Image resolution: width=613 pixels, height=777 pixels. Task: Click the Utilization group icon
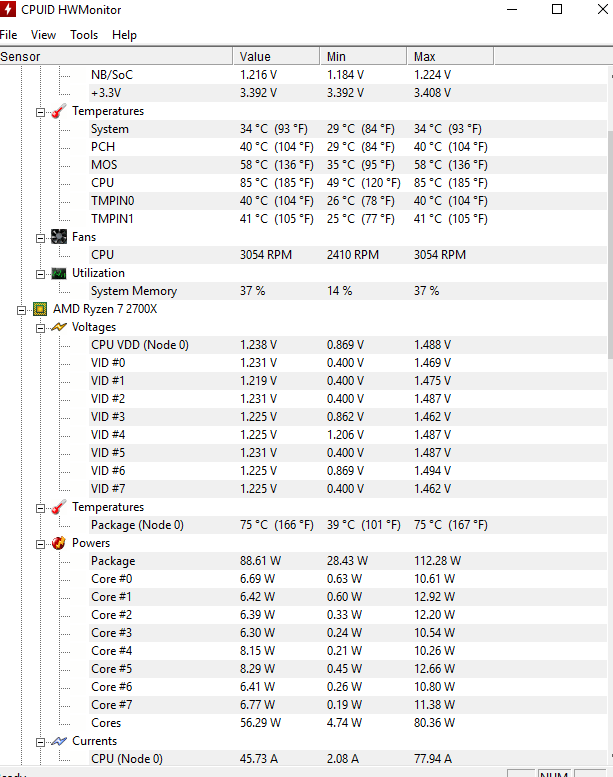click(x=59, y=273)
